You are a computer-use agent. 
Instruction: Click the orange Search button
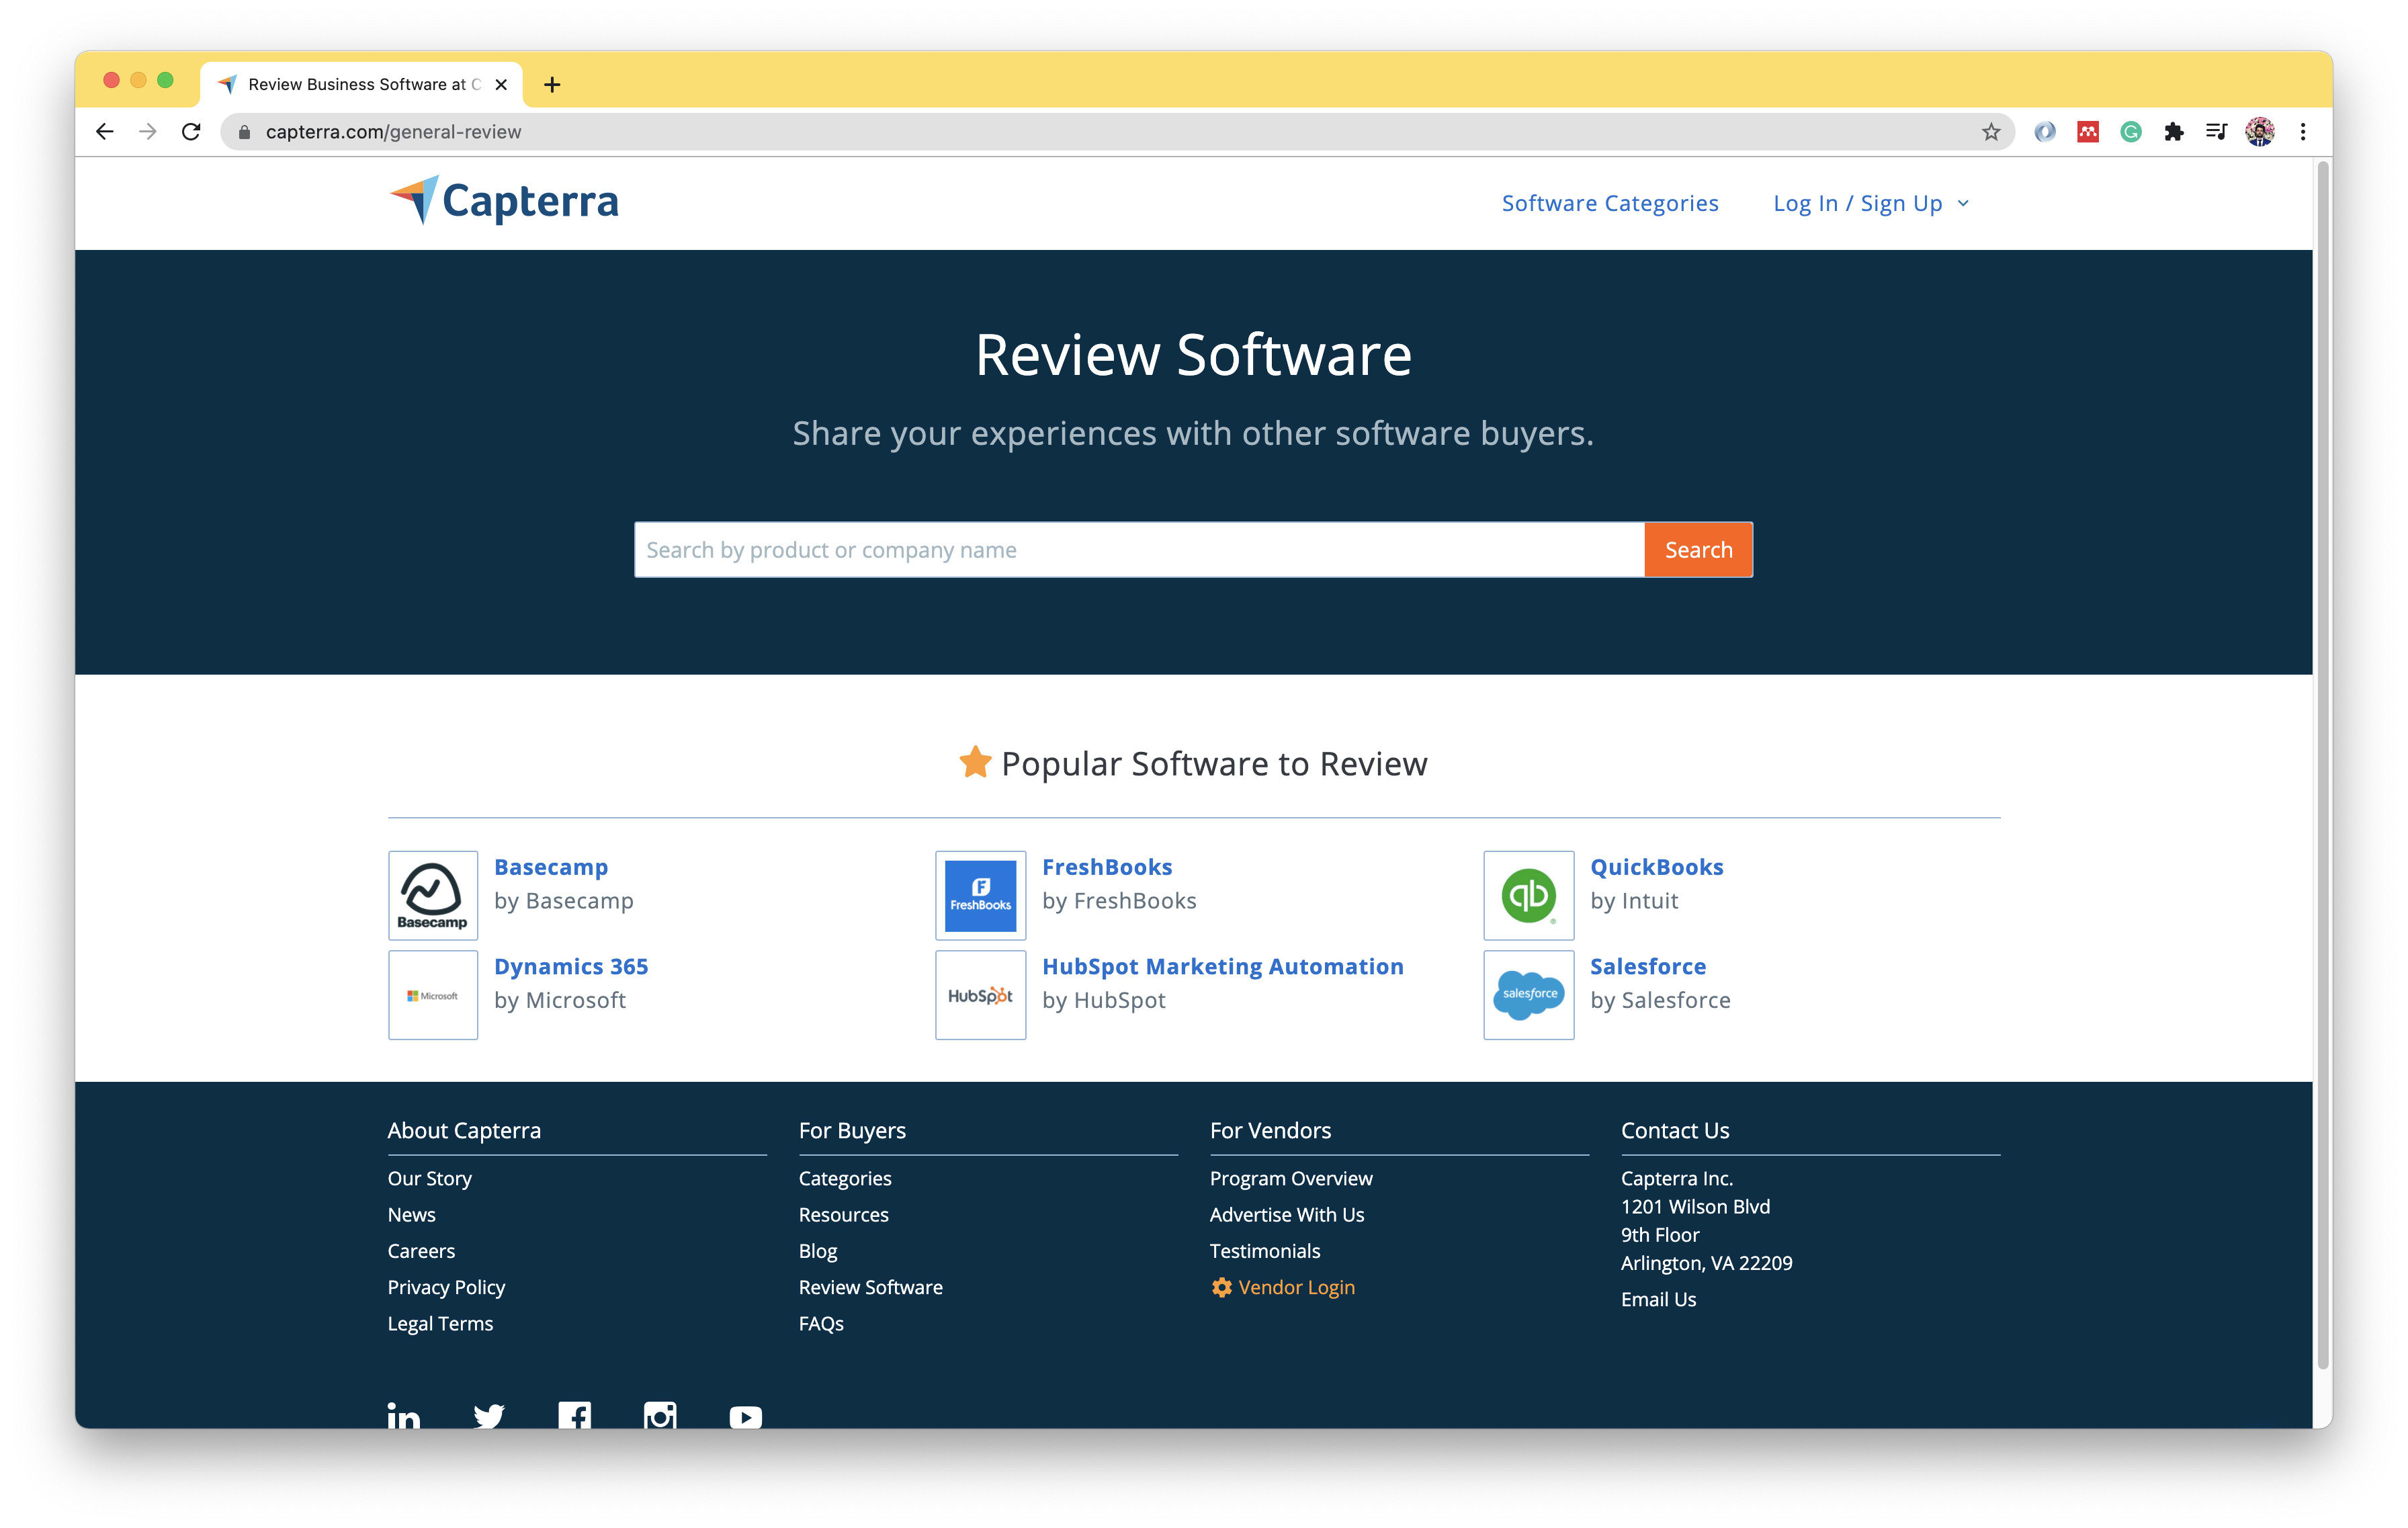[x=1698, y=549]
